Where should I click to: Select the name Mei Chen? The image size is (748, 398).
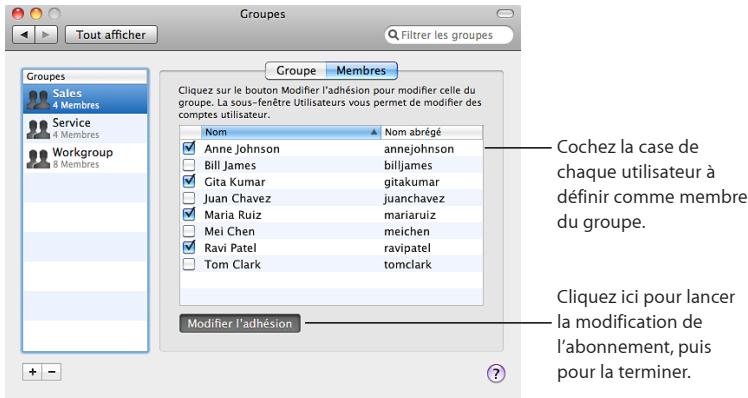click(x=229, y=231)
